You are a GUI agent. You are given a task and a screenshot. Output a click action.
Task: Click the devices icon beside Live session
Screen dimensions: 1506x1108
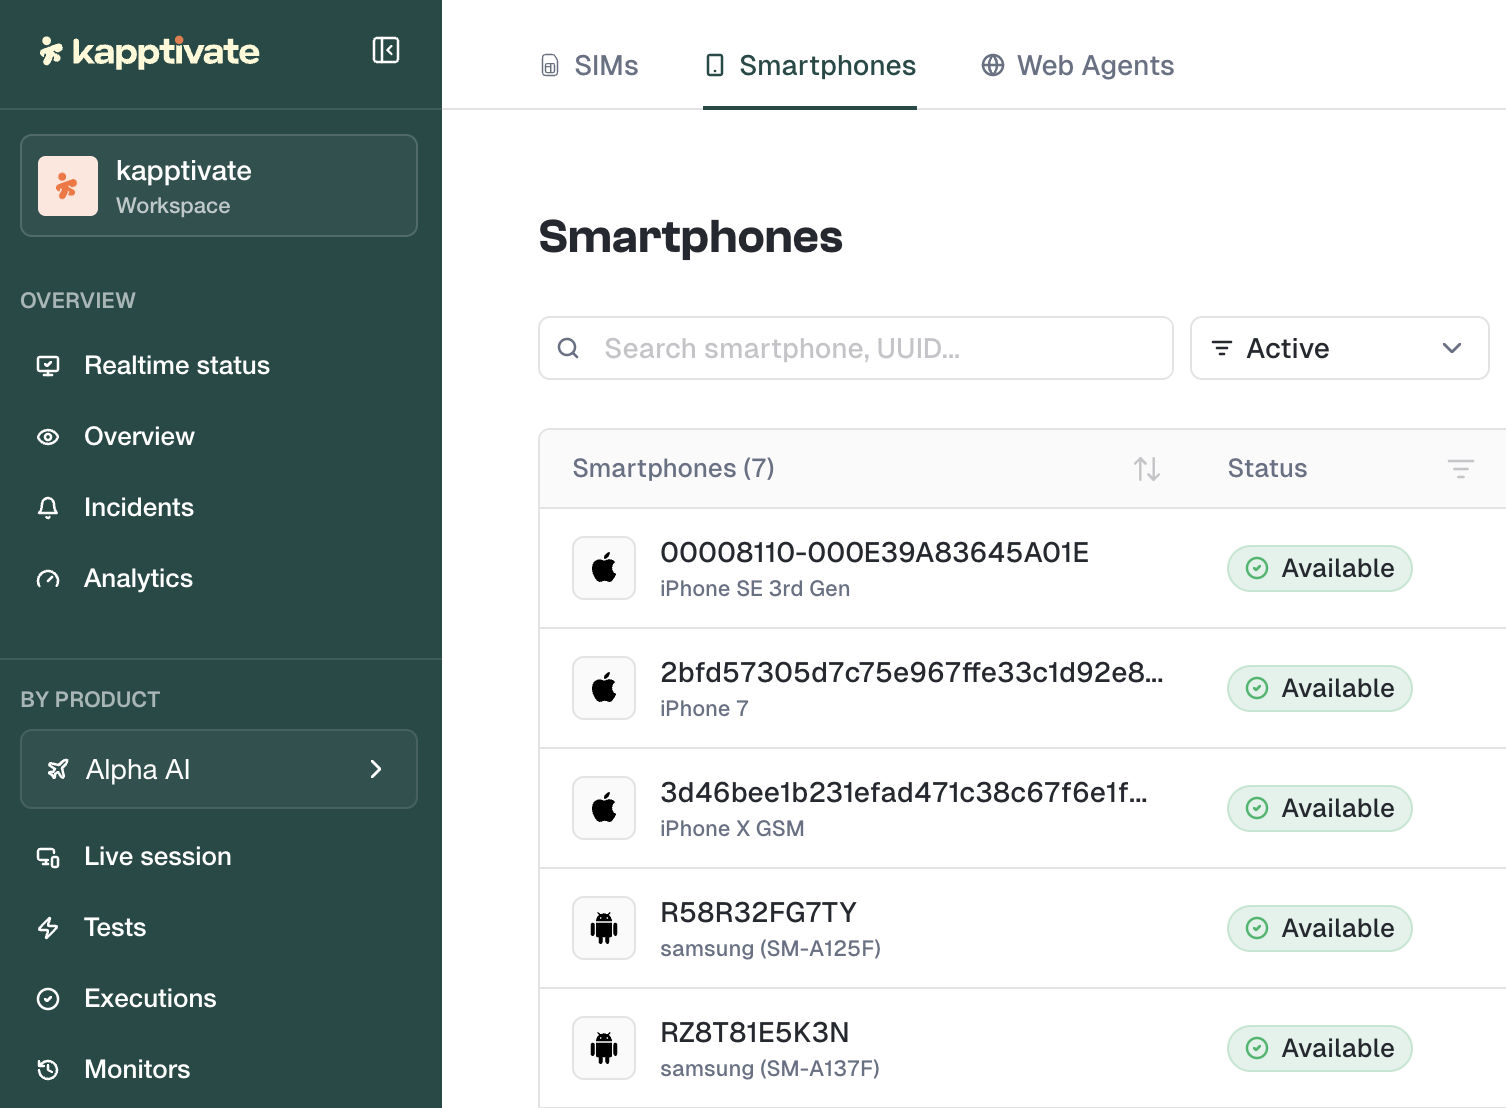[x=48, y=857]
